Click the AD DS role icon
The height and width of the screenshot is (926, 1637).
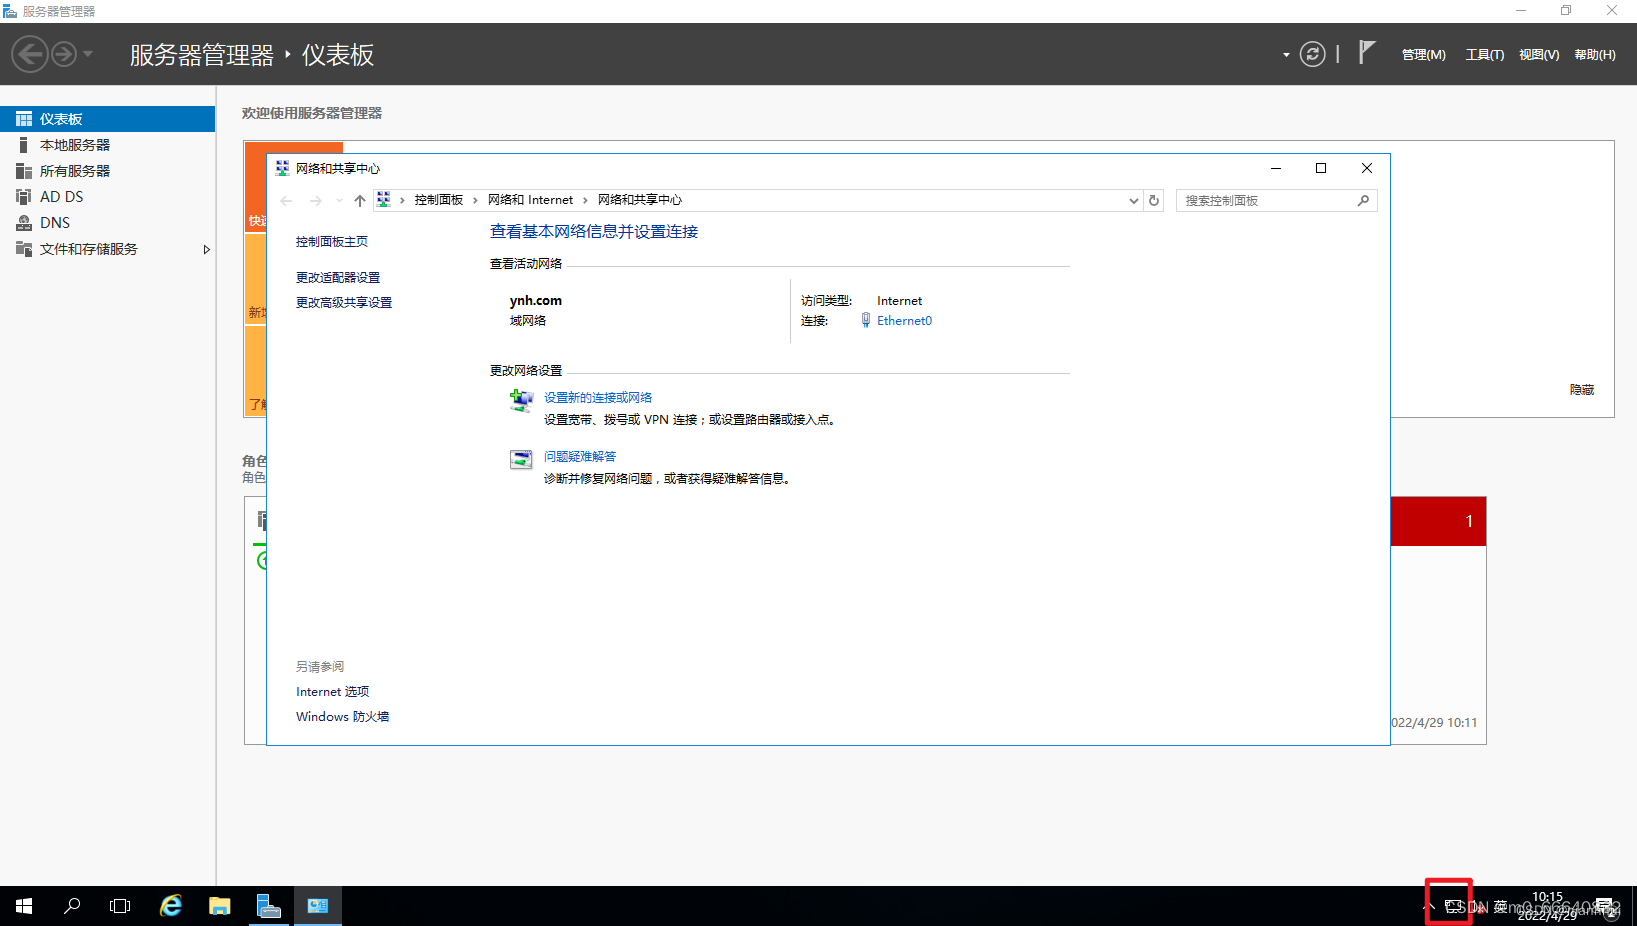(x=24, y=197)
